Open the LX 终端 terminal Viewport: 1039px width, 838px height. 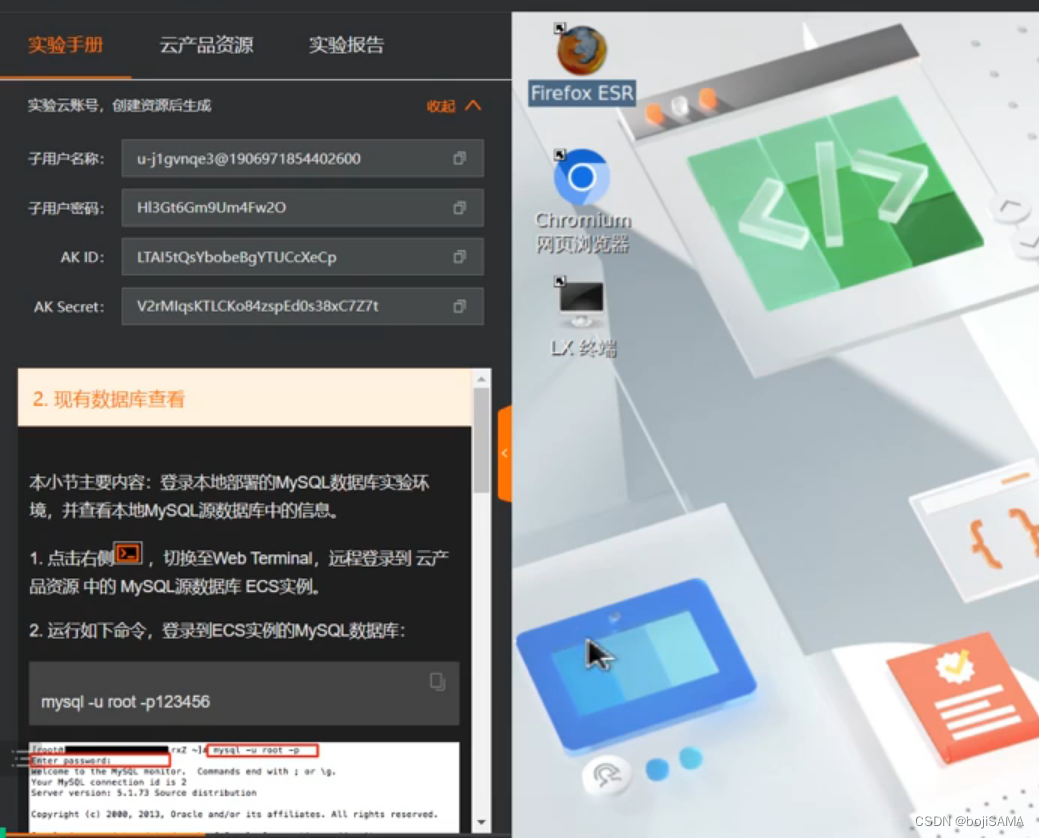click(x=579, y=300)
